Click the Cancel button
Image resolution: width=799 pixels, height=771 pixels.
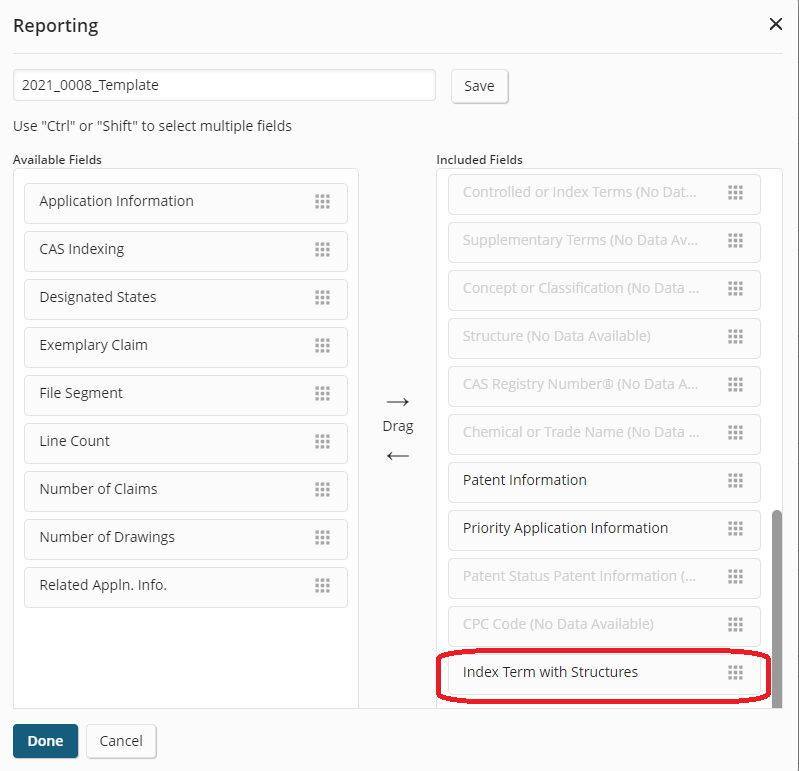coord(121,741)
